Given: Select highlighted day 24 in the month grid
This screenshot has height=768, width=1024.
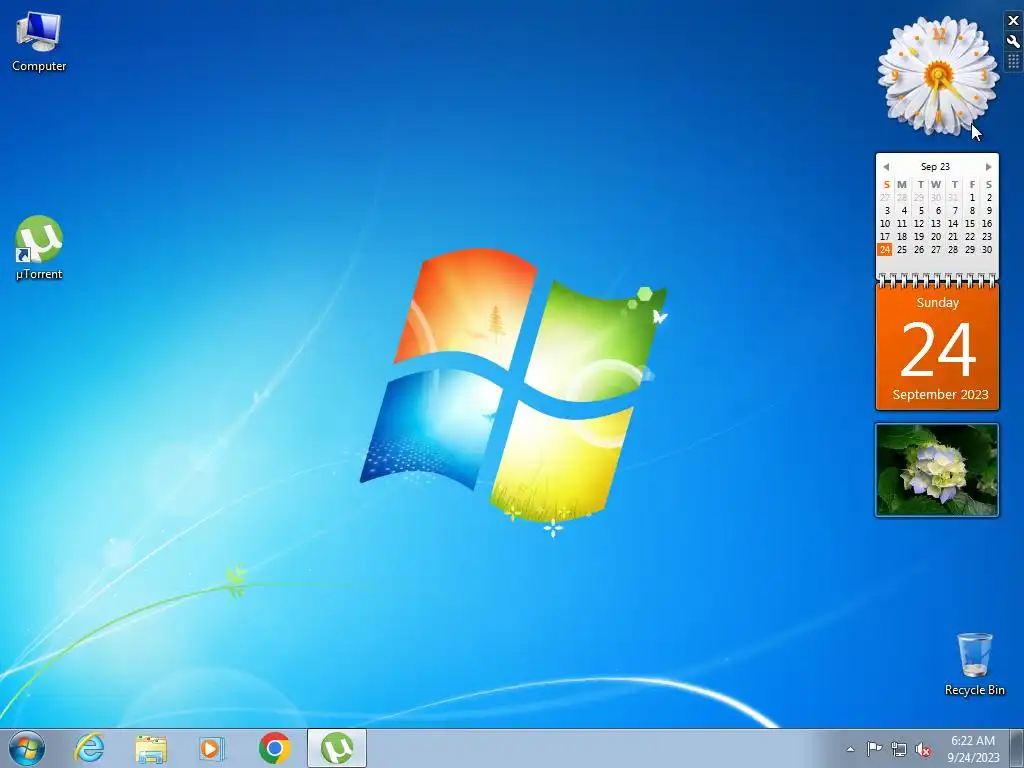Looking at the screenshot, I should tap(885, 249).
